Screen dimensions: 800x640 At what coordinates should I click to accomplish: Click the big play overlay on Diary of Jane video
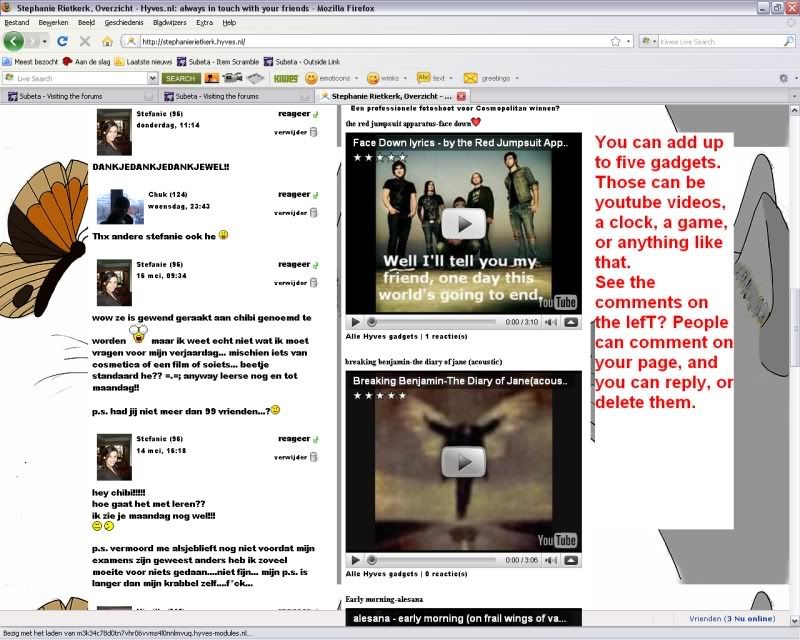463,461
